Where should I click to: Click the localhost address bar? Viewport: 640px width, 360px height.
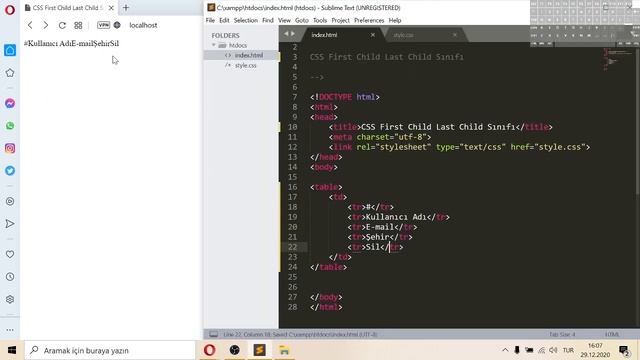143,25
